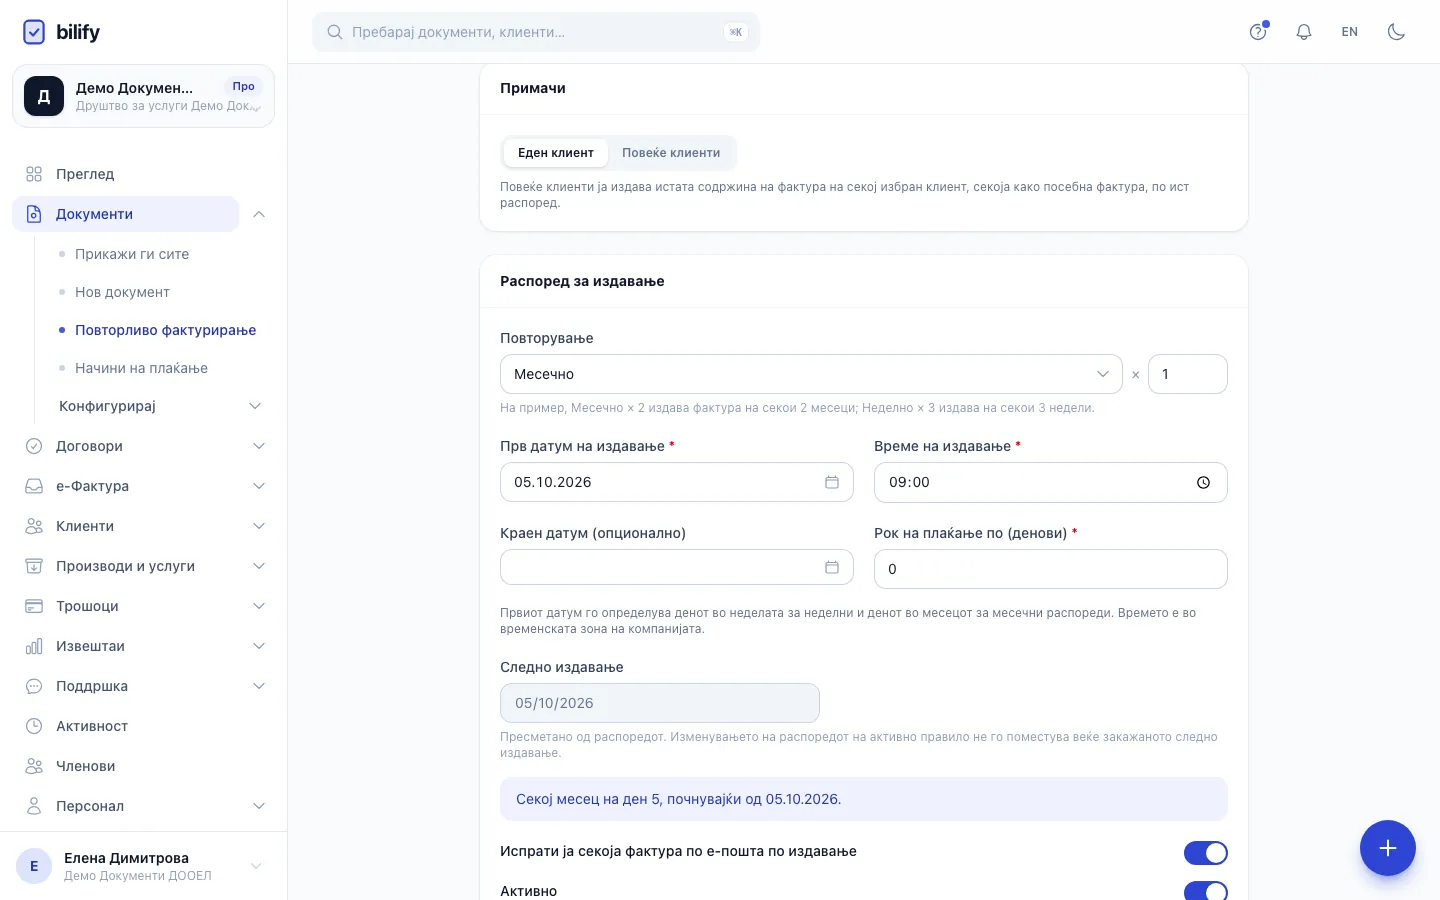Select the Повеќе клиенти option
Image resolution: width=1440 pixels, height=900 pixels.
(671, 153)
